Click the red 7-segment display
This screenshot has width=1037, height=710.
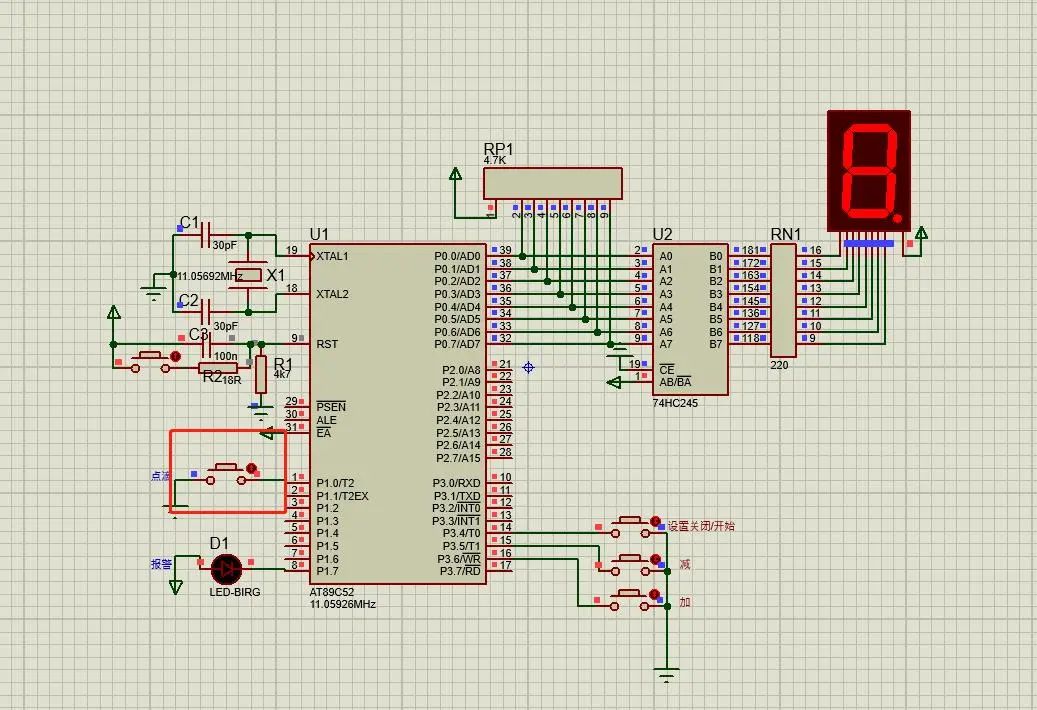coord(870,170)
